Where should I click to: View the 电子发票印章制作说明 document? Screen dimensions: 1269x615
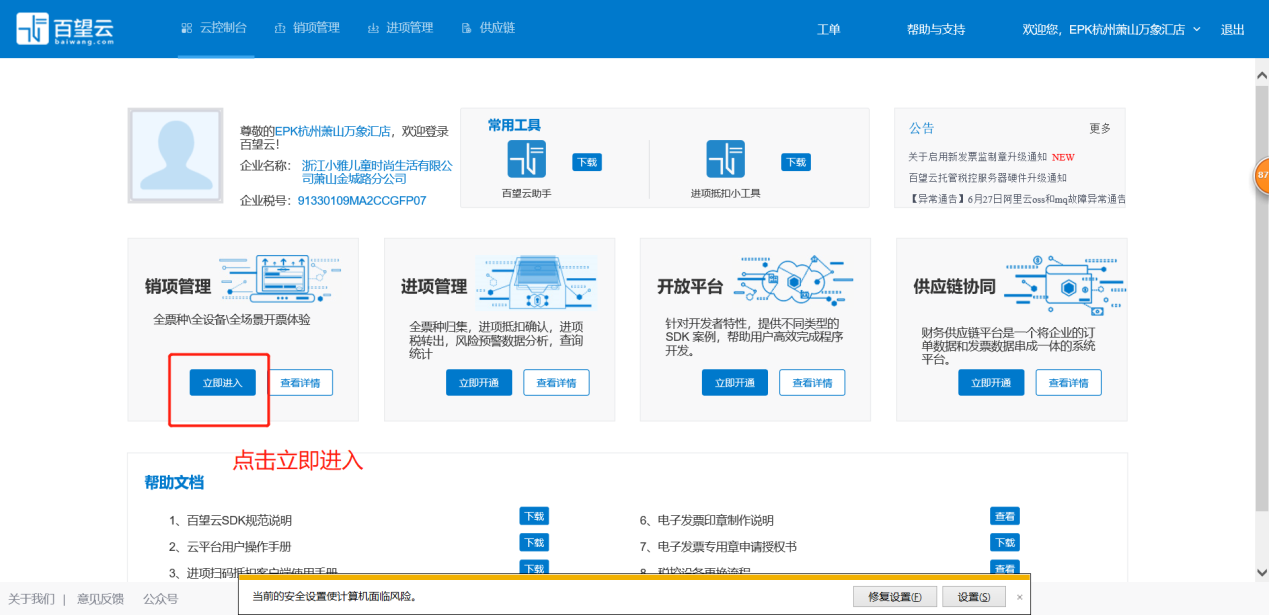1005,516
